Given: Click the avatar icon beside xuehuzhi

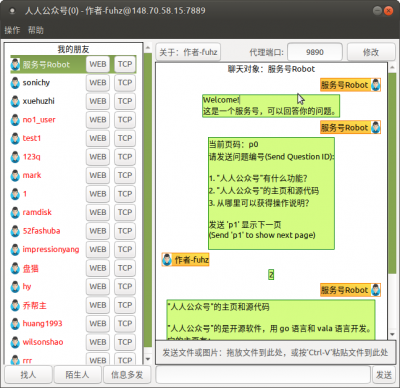Looking at the screenshot, I should point(15,101).
